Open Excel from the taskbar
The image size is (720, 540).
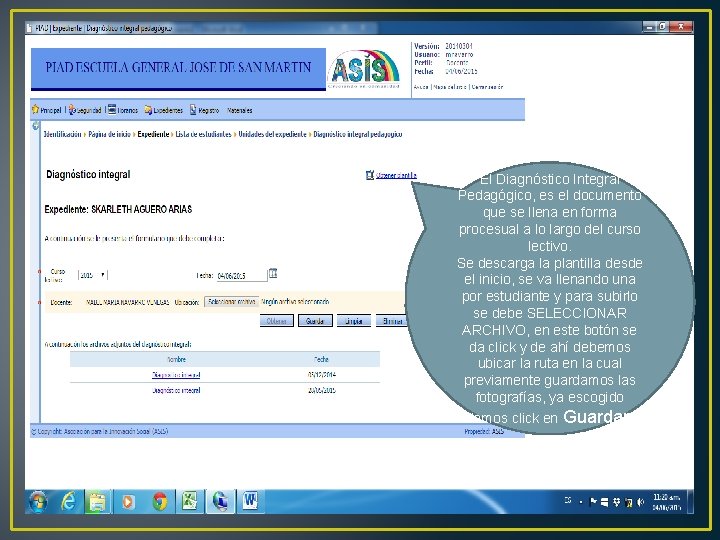tap(190, 501)
